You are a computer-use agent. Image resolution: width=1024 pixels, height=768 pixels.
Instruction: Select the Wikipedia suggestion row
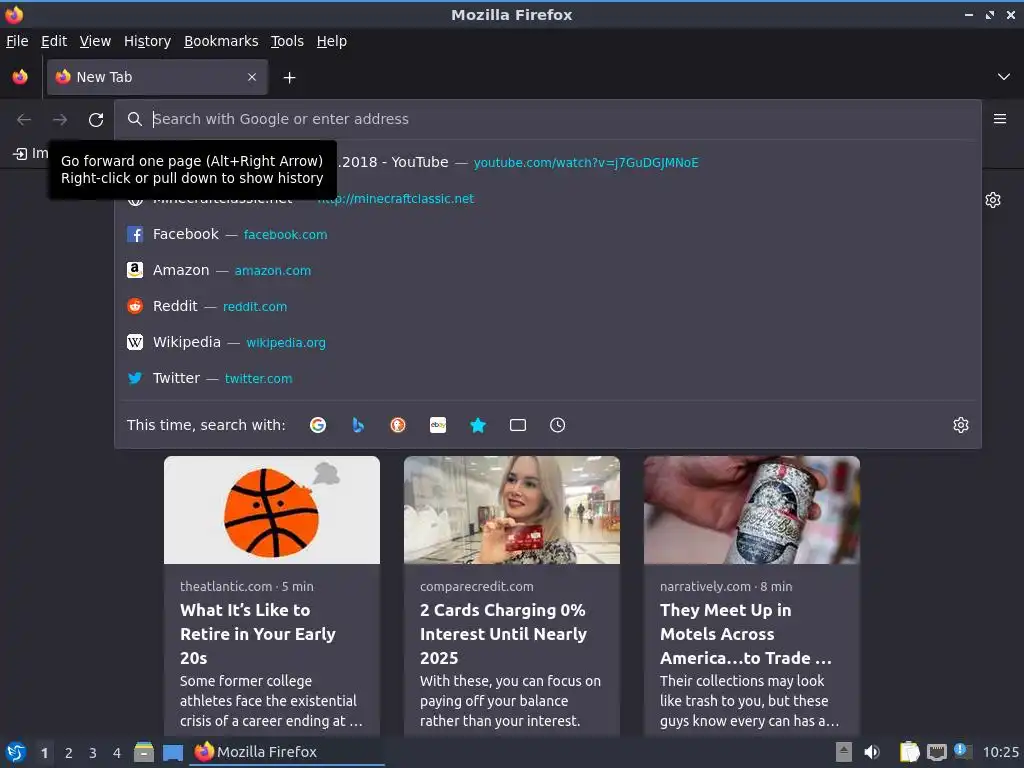[547, 342]
